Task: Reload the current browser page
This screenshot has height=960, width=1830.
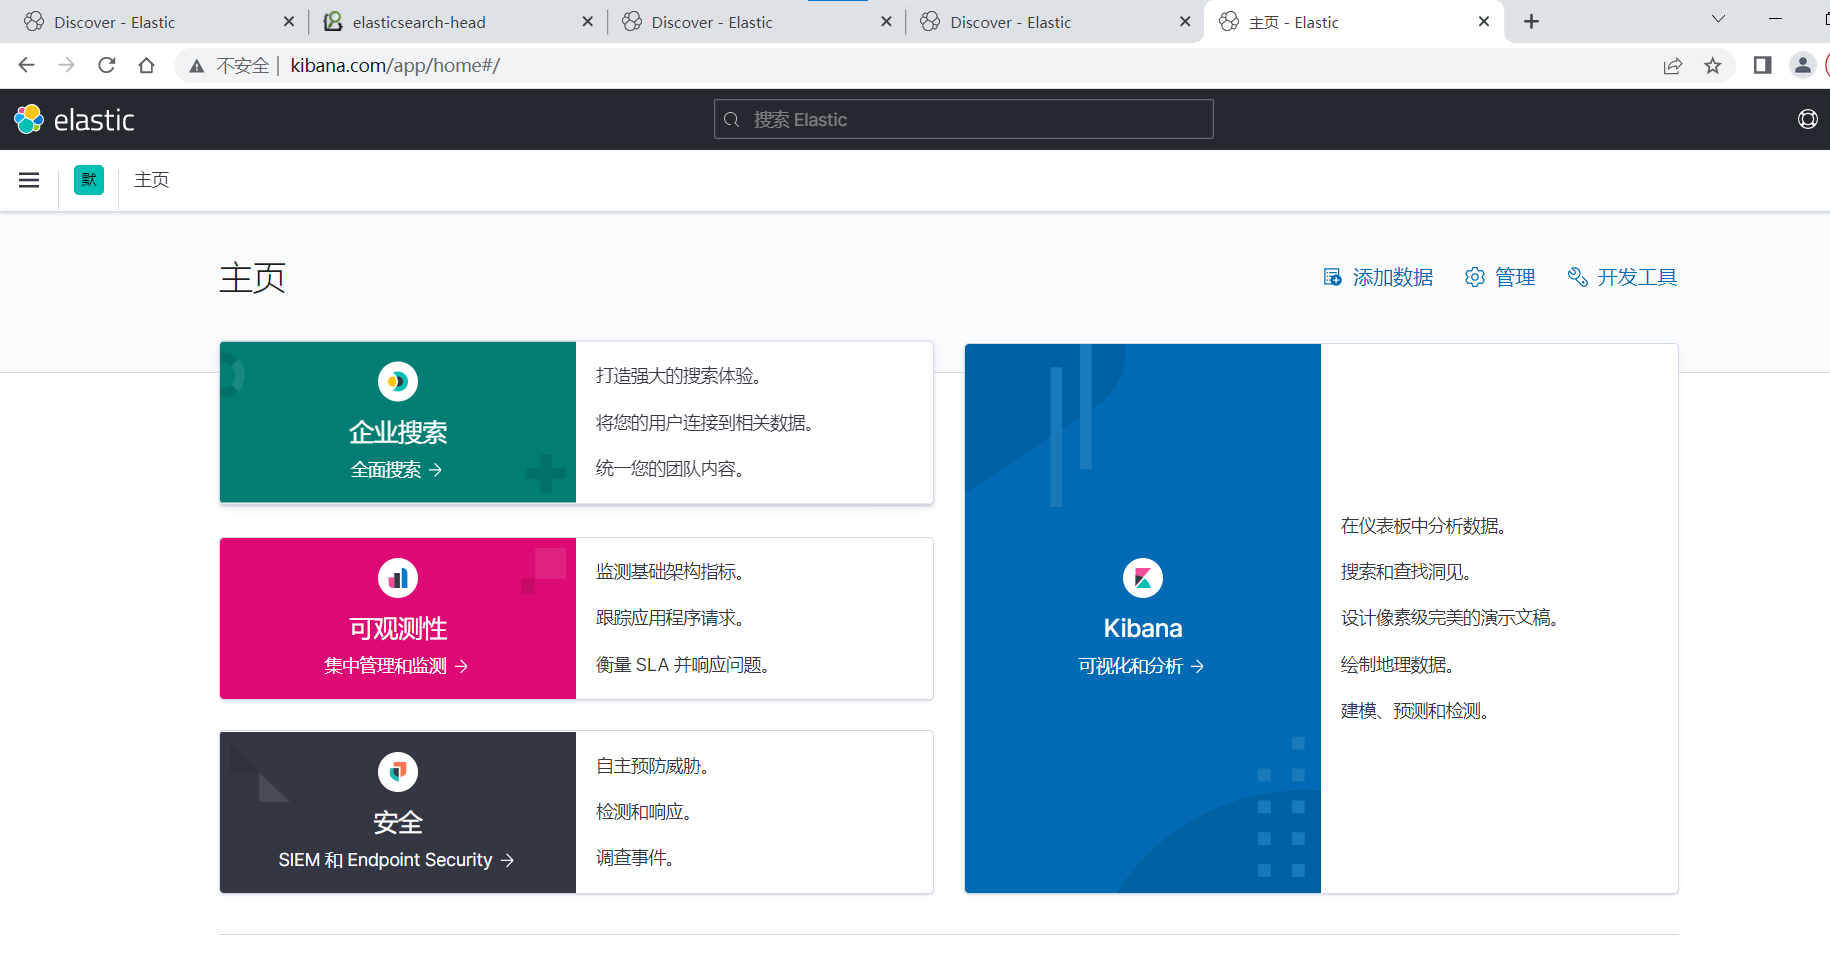Action: tap(106, 65)
